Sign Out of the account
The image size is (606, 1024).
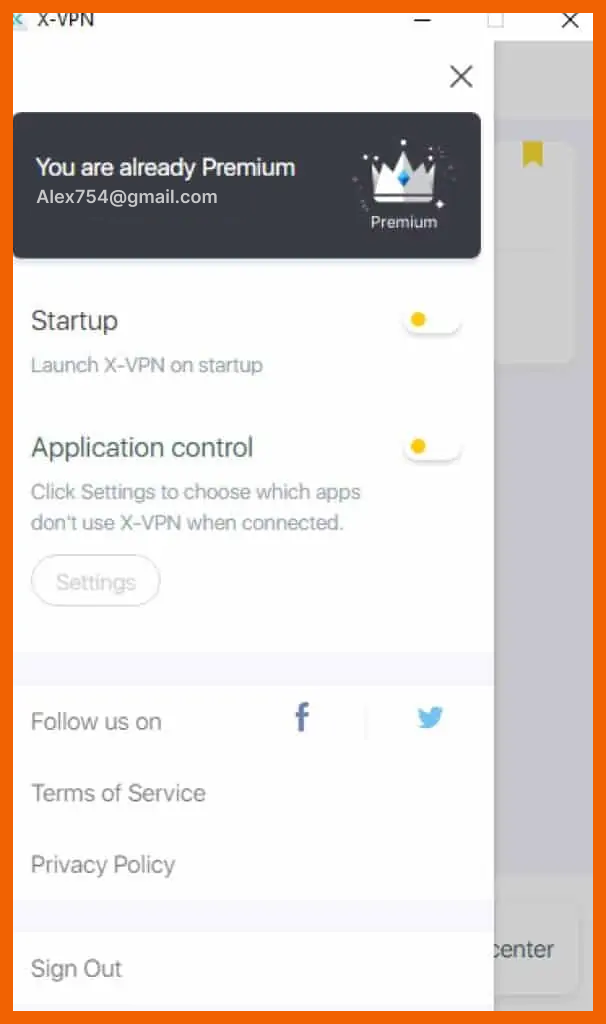coord(76,968)
